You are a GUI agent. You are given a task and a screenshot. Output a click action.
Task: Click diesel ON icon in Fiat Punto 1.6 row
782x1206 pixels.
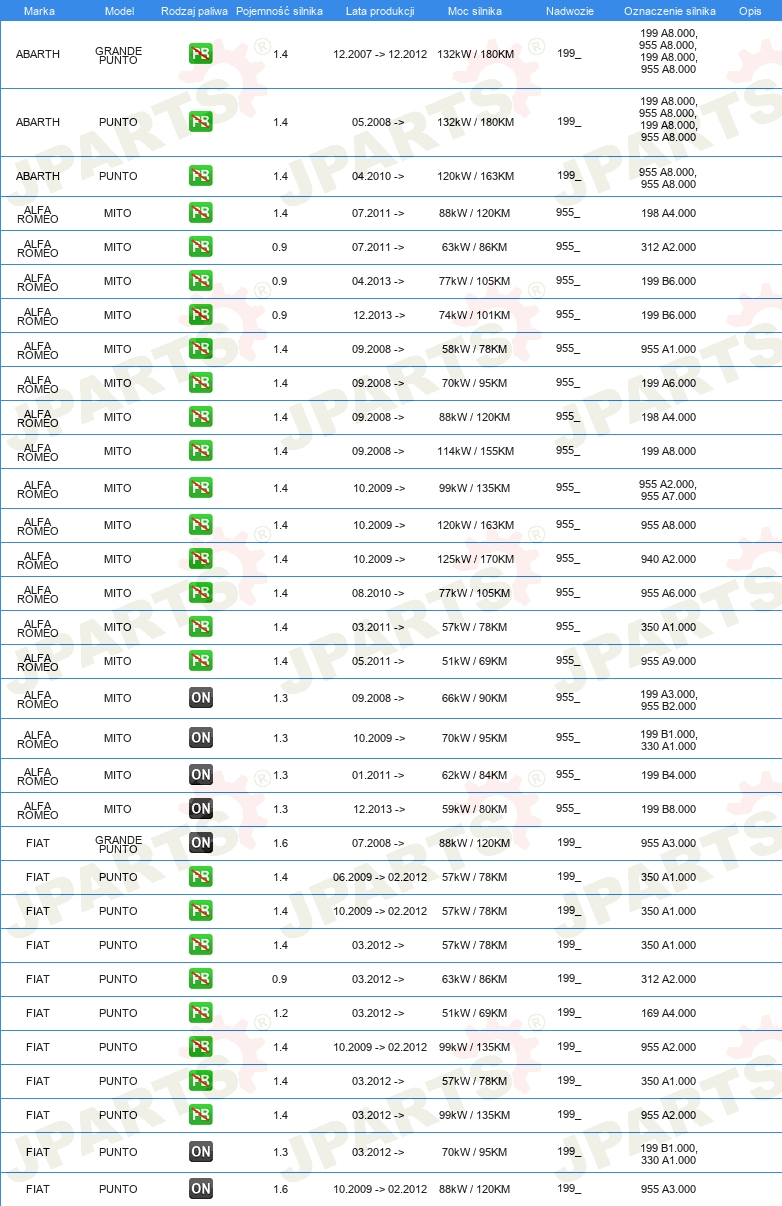point(201,1189)
